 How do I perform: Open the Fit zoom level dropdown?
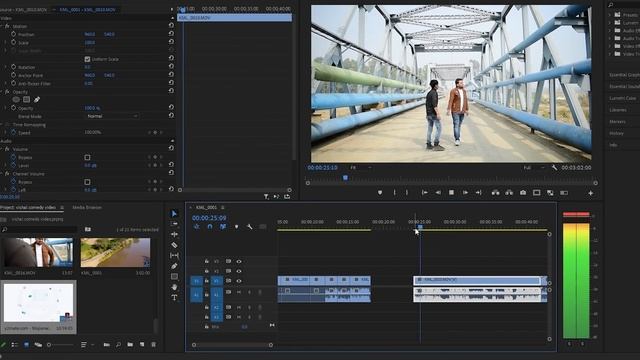(x=361, y=168)
